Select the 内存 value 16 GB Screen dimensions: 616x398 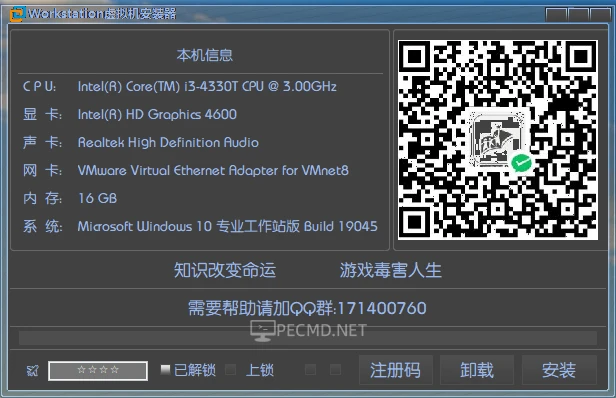coord(97,198)
